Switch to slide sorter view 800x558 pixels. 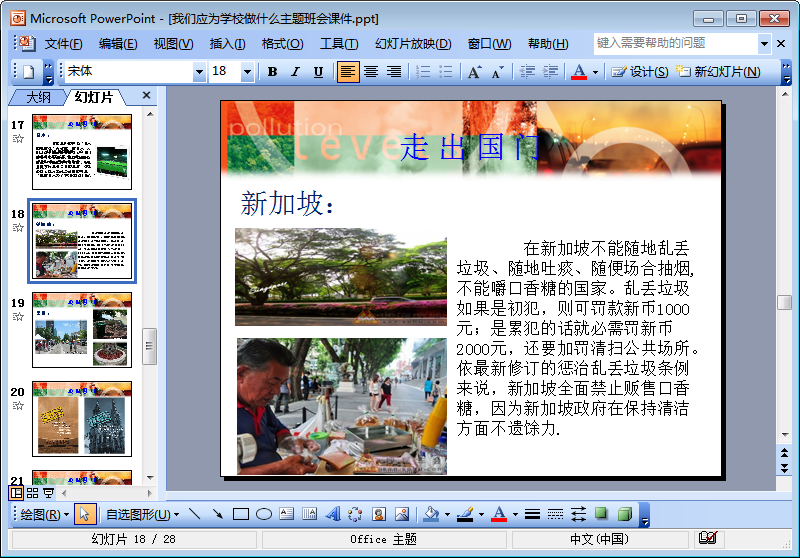click(x=32, y=493)
